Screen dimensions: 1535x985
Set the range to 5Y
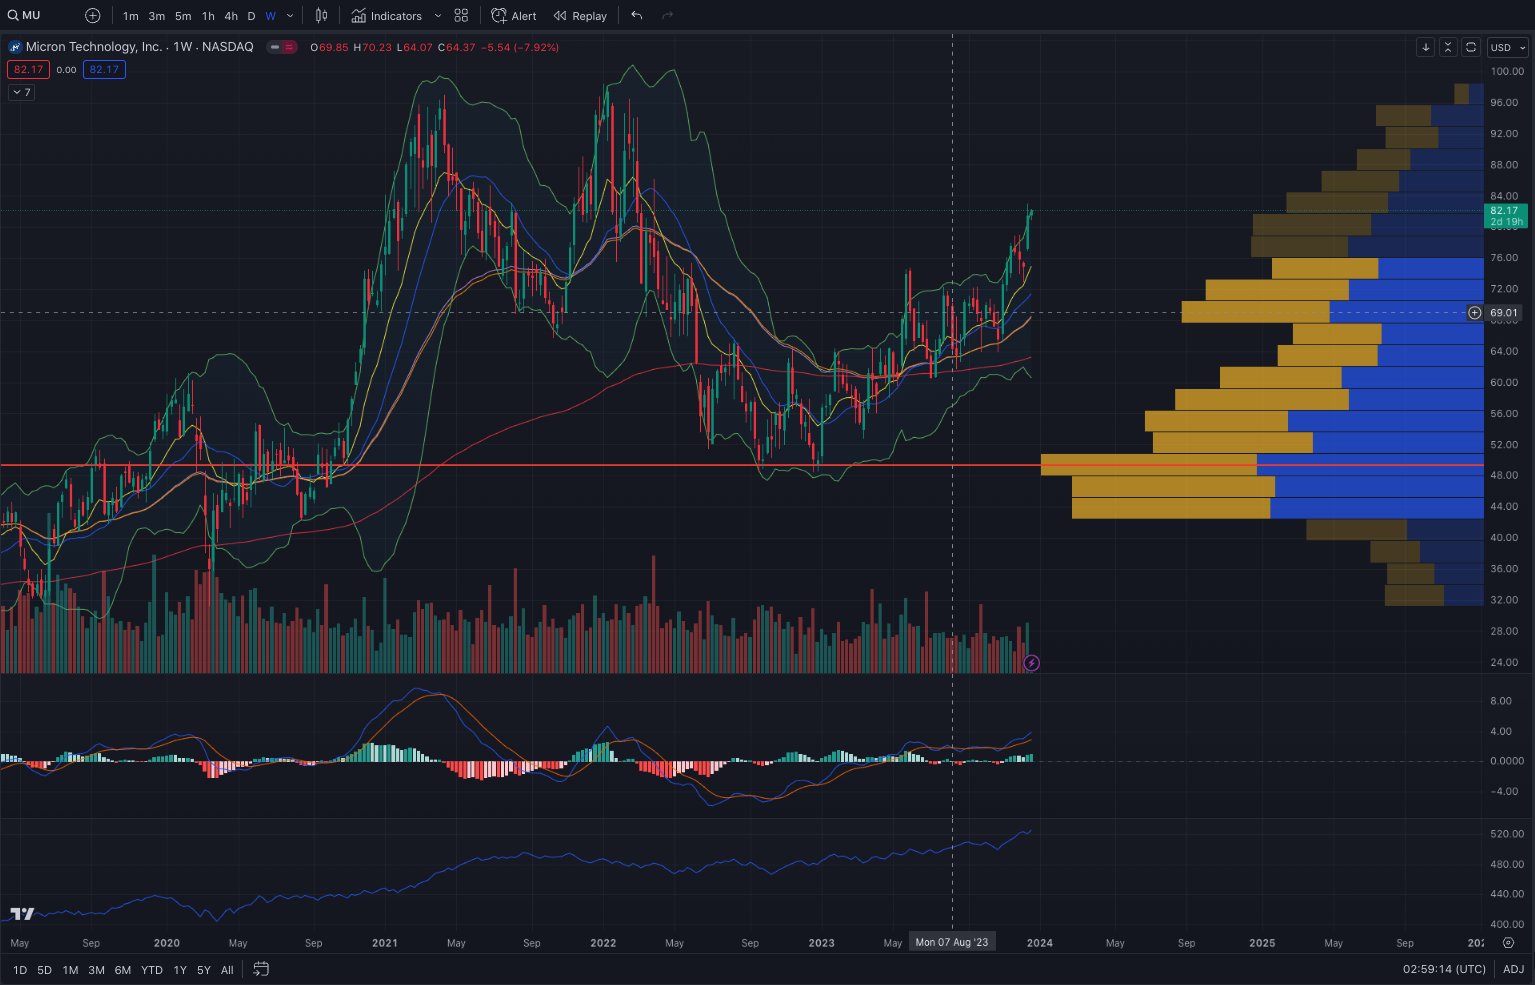tap(204, 970)
